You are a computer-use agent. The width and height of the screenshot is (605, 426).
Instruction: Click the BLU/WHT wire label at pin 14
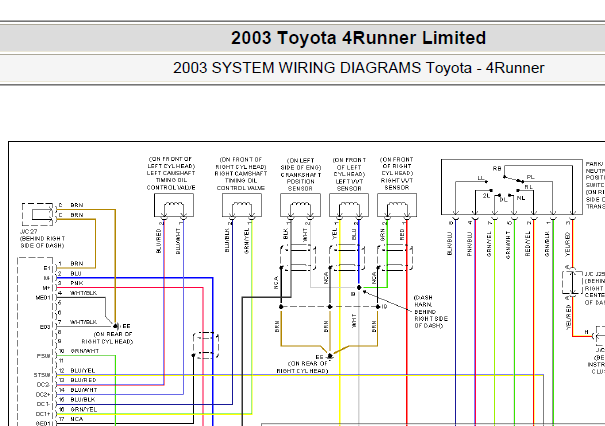pos(84,390)
